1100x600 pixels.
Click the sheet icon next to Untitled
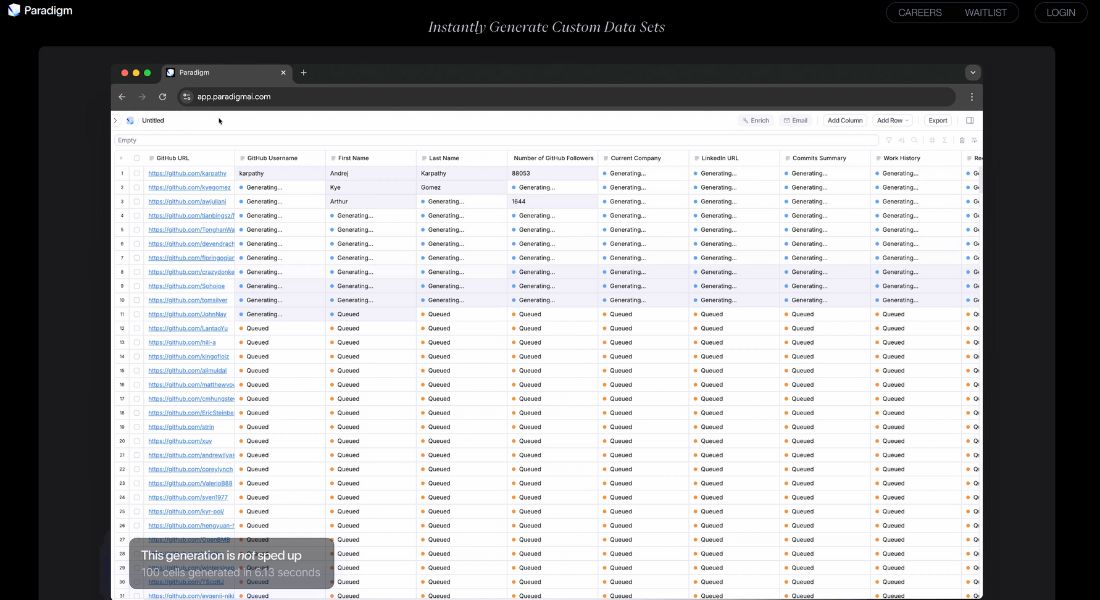pos(130,121)
